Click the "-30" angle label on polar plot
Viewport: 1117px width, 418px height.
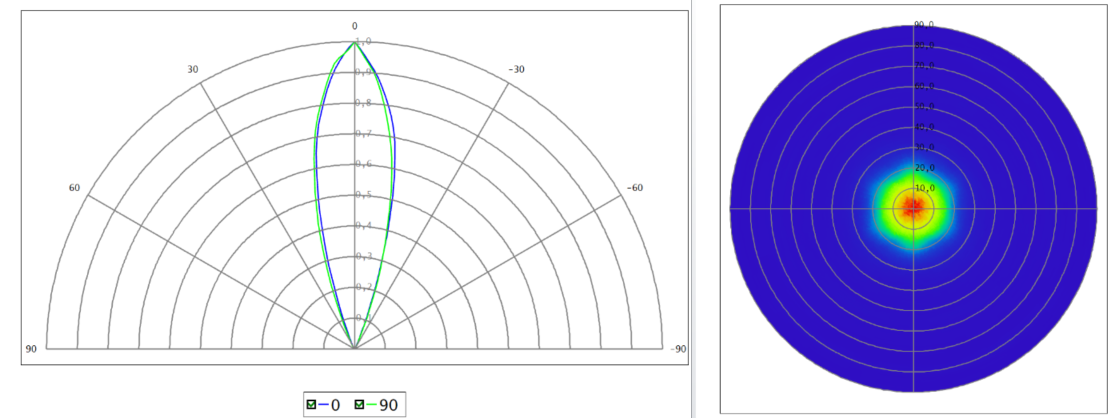click(516, 70)
